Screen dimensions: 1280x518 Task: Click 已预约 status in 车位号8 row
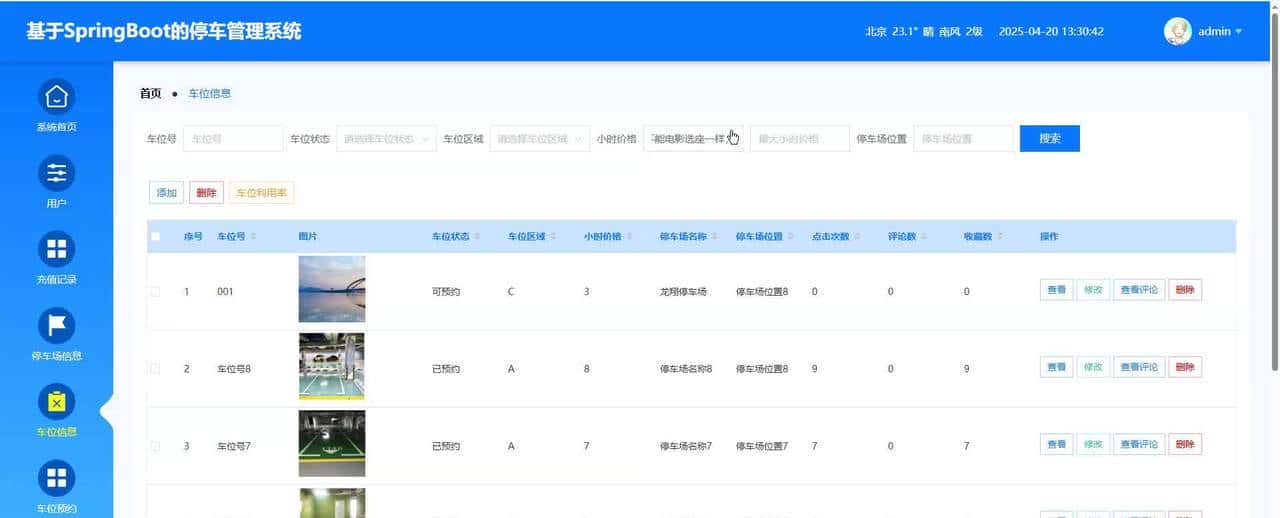[446, 369]
